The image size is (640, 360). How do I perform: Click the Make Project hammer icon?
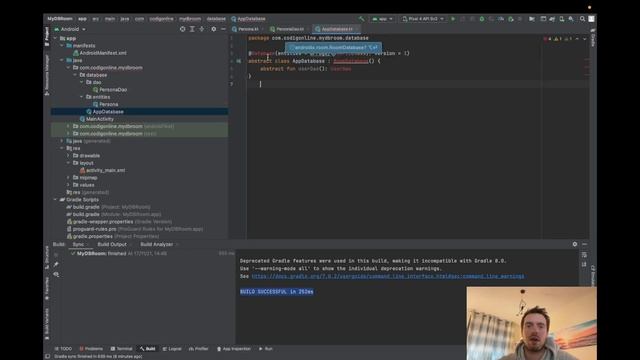(362, 19)
